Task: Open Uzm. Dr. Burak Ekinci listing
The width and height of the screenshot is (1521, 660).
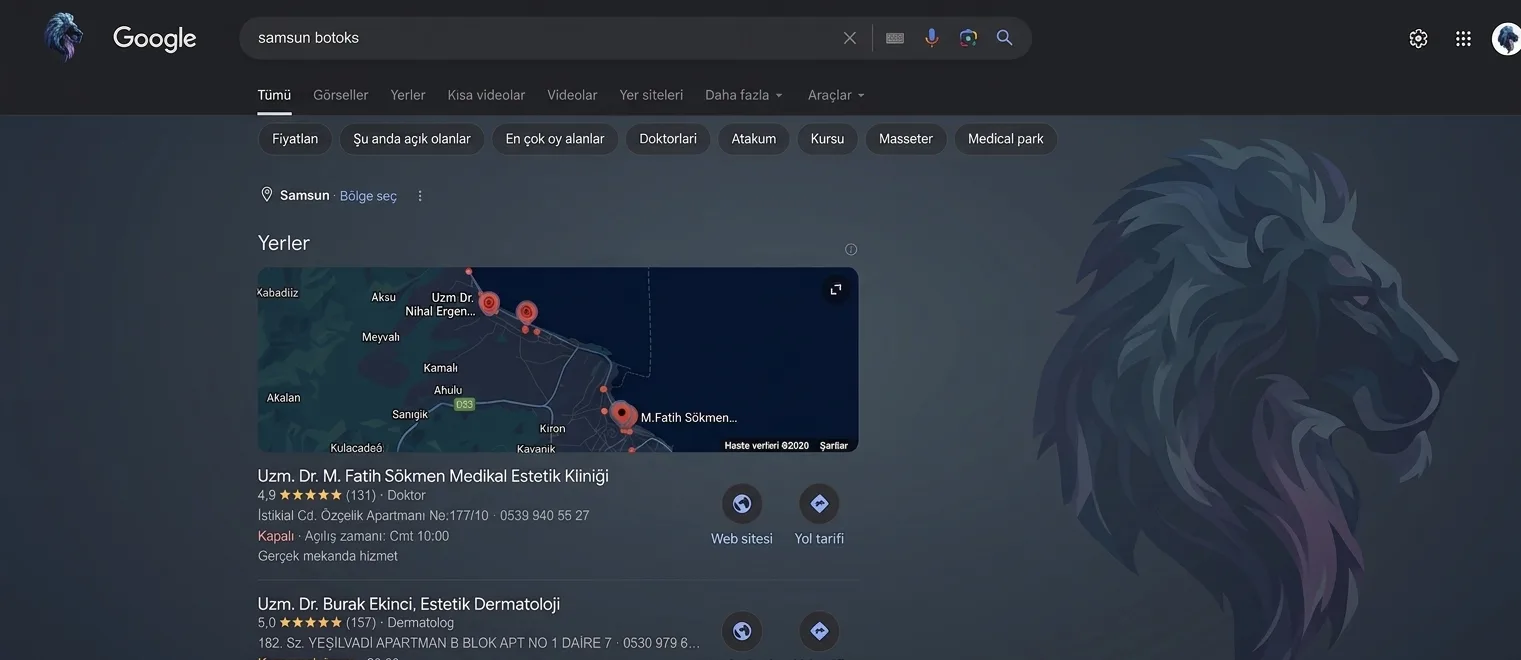Action: click(x=409, y=604)
